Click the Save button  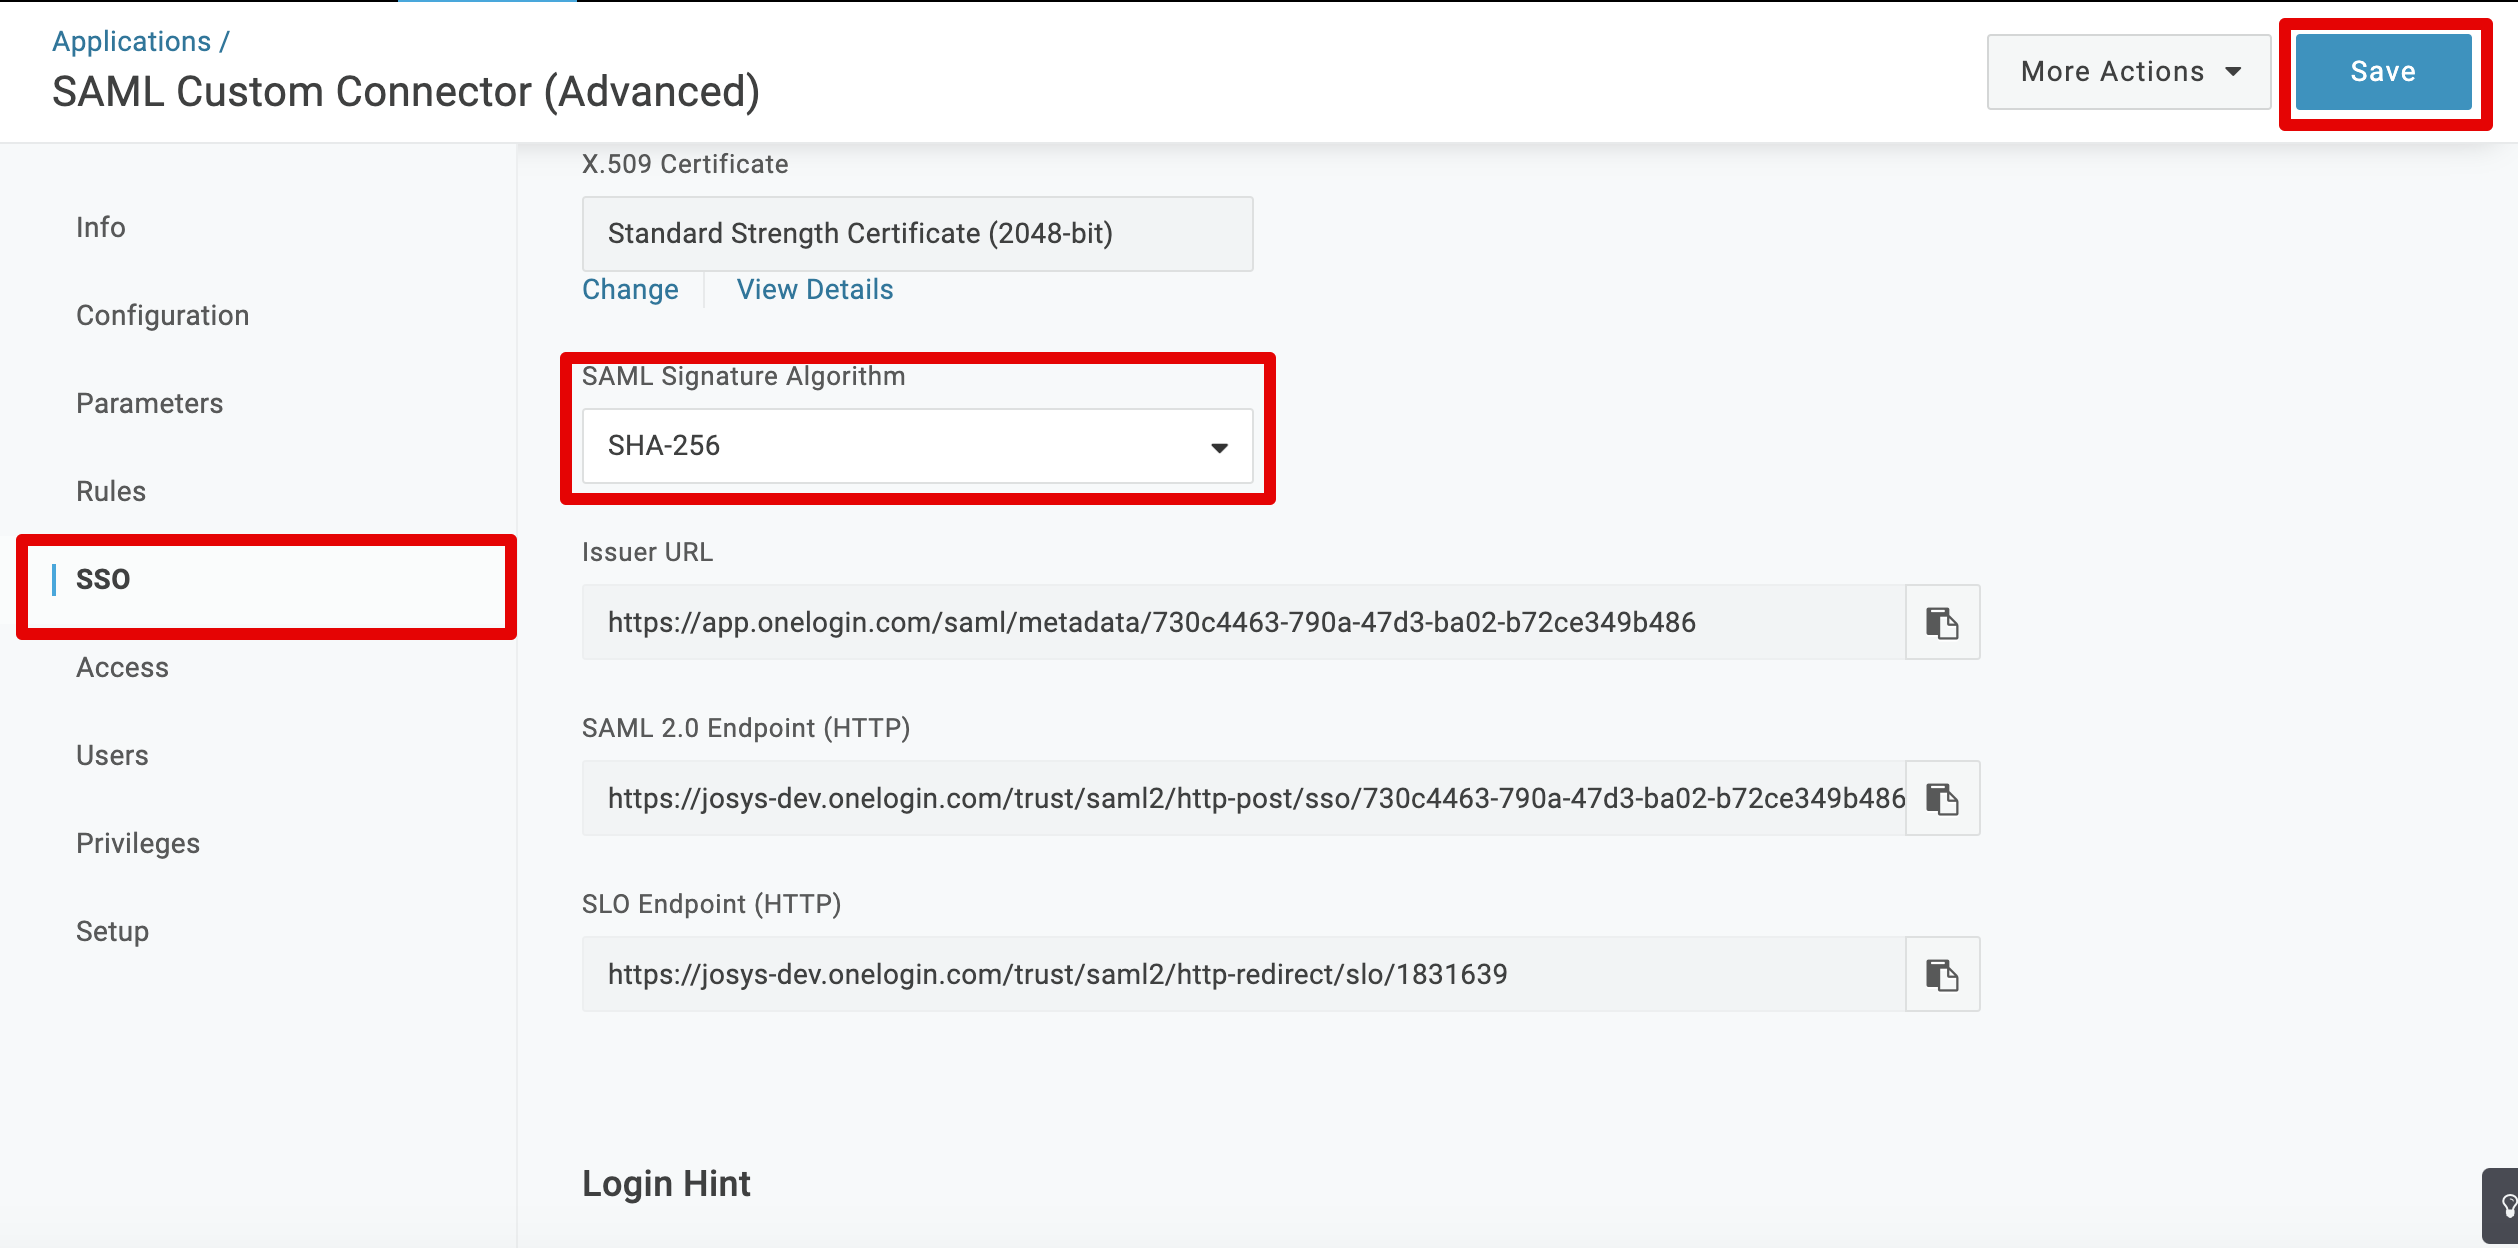coord(2382,72)
